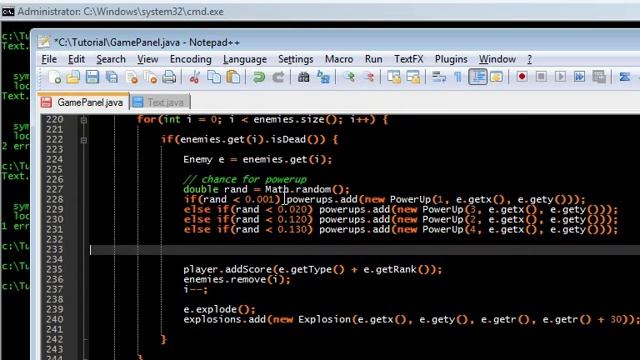
Task: Click the Notepad++ title bar icon
Action: pyautogui.click(x=44, y=42)
